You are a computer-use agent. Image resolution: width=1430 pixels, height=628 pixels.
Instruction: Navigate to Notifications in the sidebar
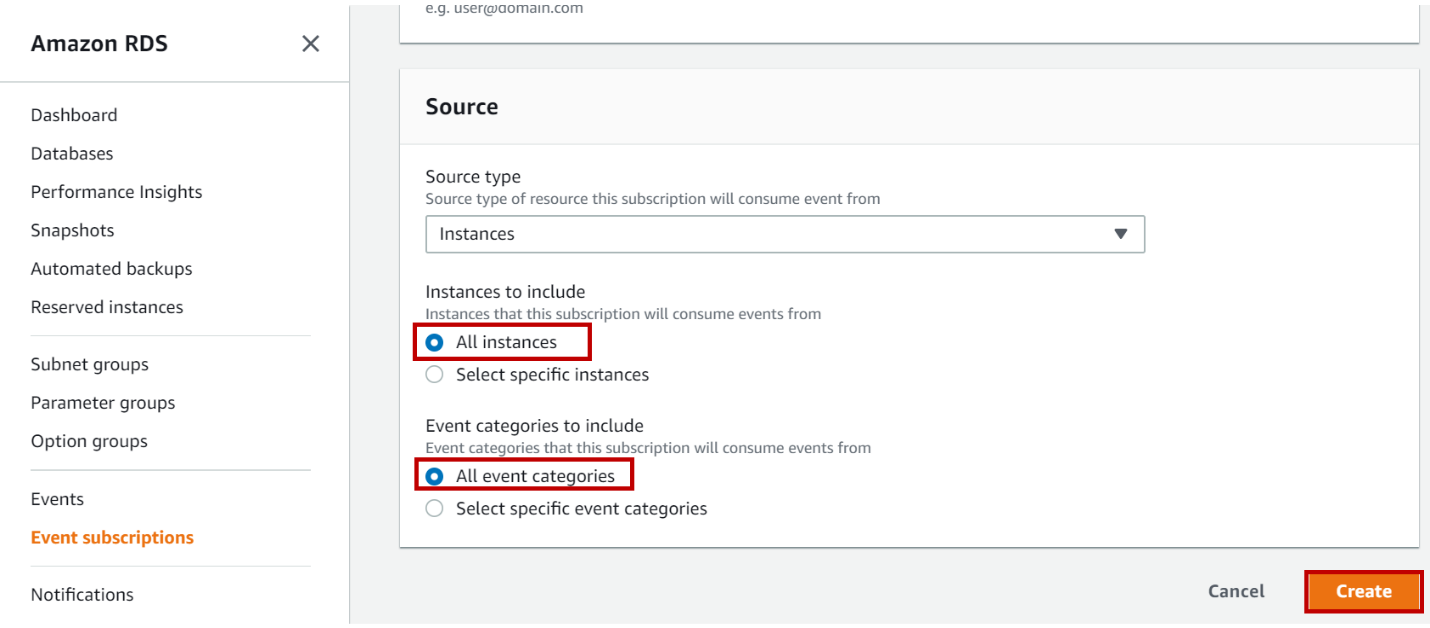[x=82, y=595]
